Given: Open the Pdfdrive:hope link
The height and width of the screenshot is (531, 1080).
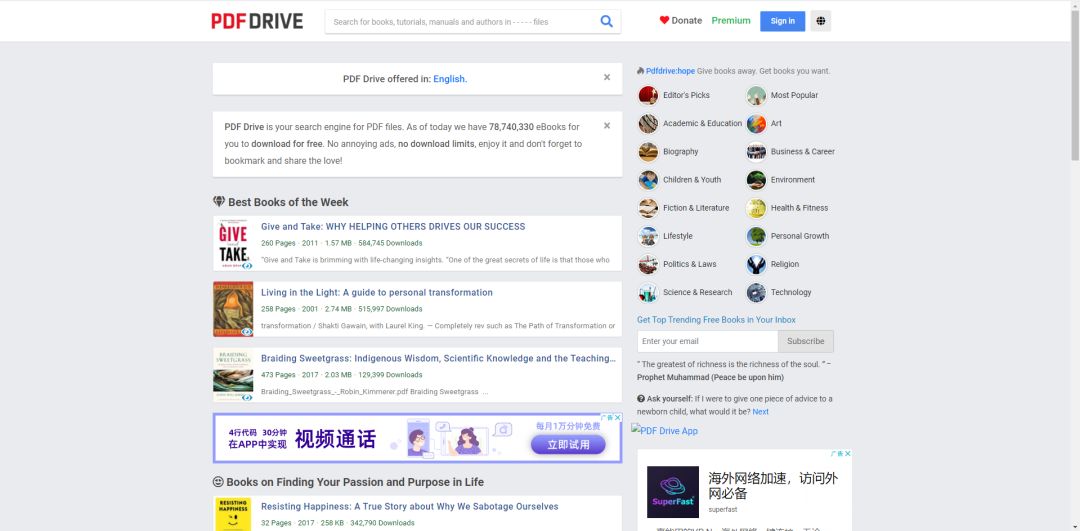Looking at the screenshot, I should (x=670, y=71).
